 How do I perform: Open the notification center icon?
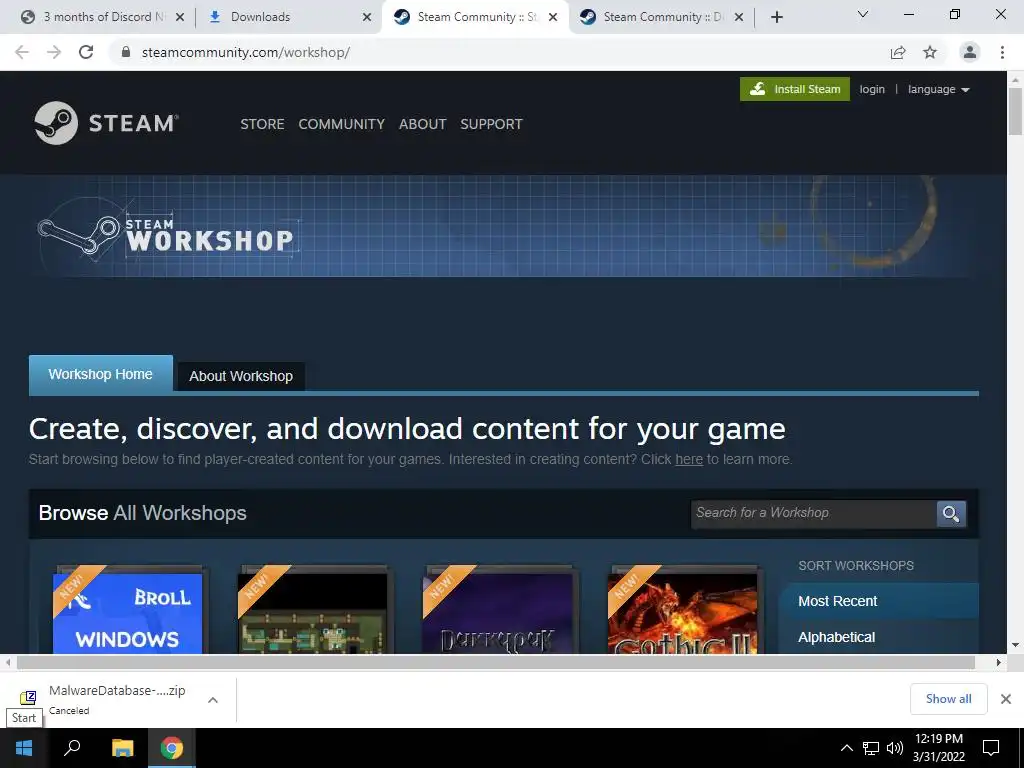(991, 748)
